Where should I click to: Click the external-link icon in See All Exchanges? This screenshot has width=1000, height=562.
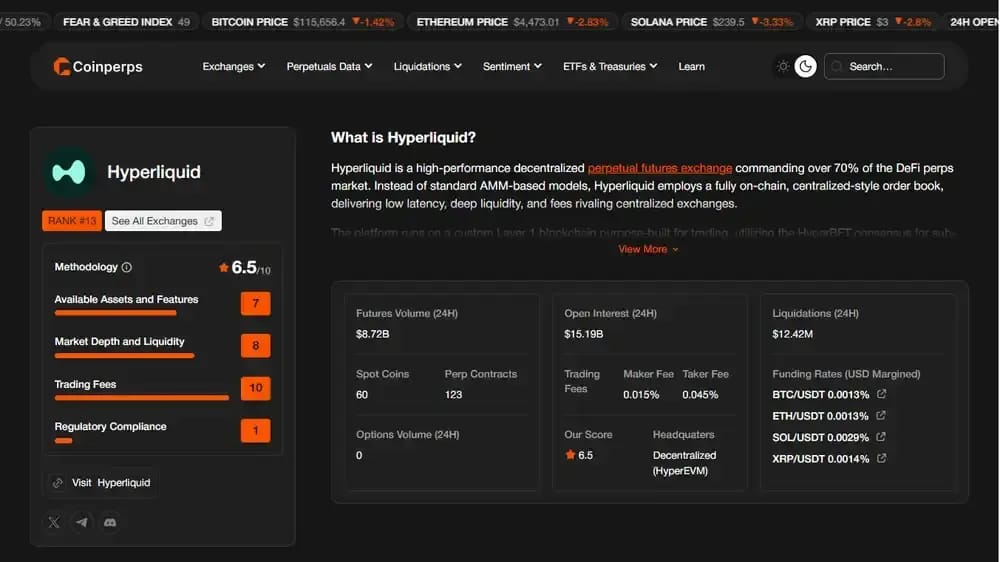209,221
